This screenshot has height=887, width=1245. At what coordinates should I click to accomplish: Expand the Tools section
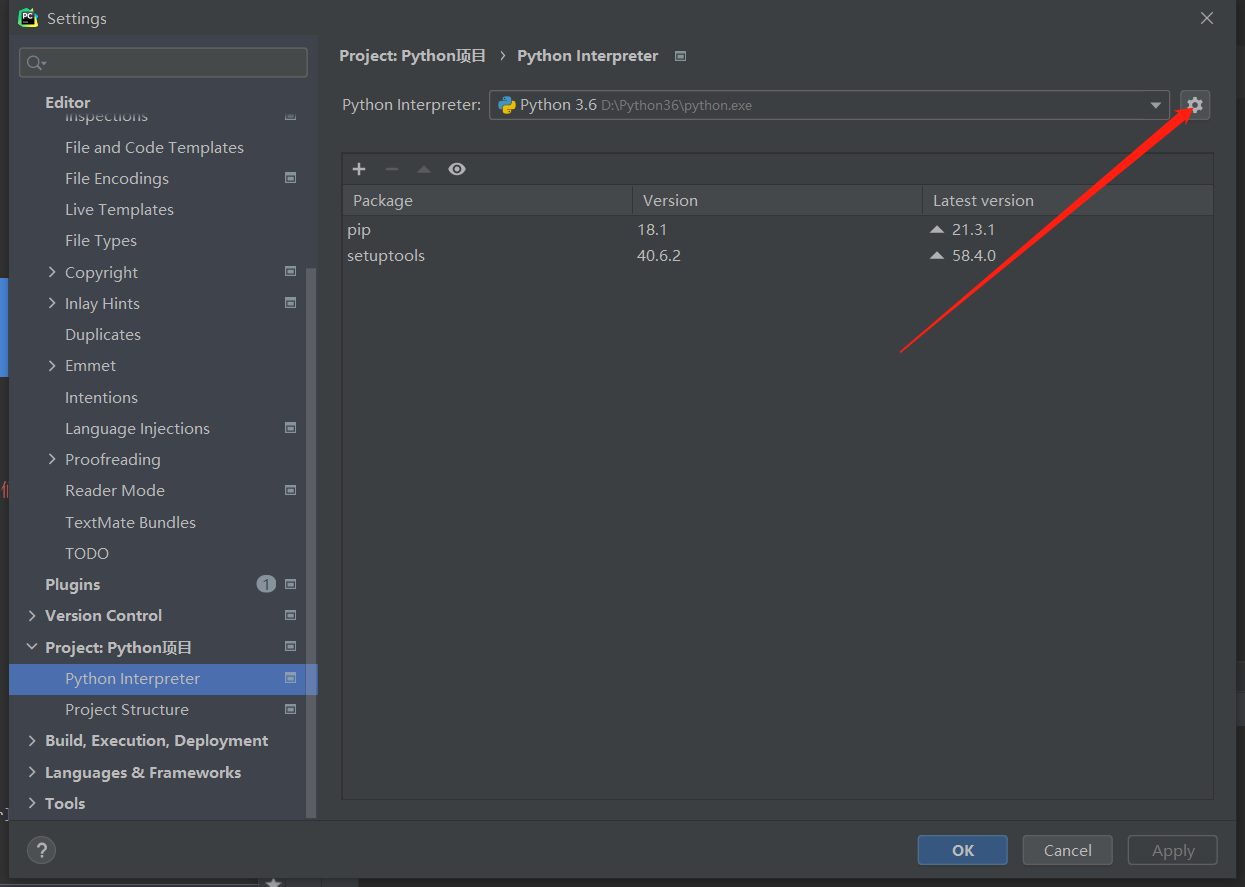coord(32,803)
